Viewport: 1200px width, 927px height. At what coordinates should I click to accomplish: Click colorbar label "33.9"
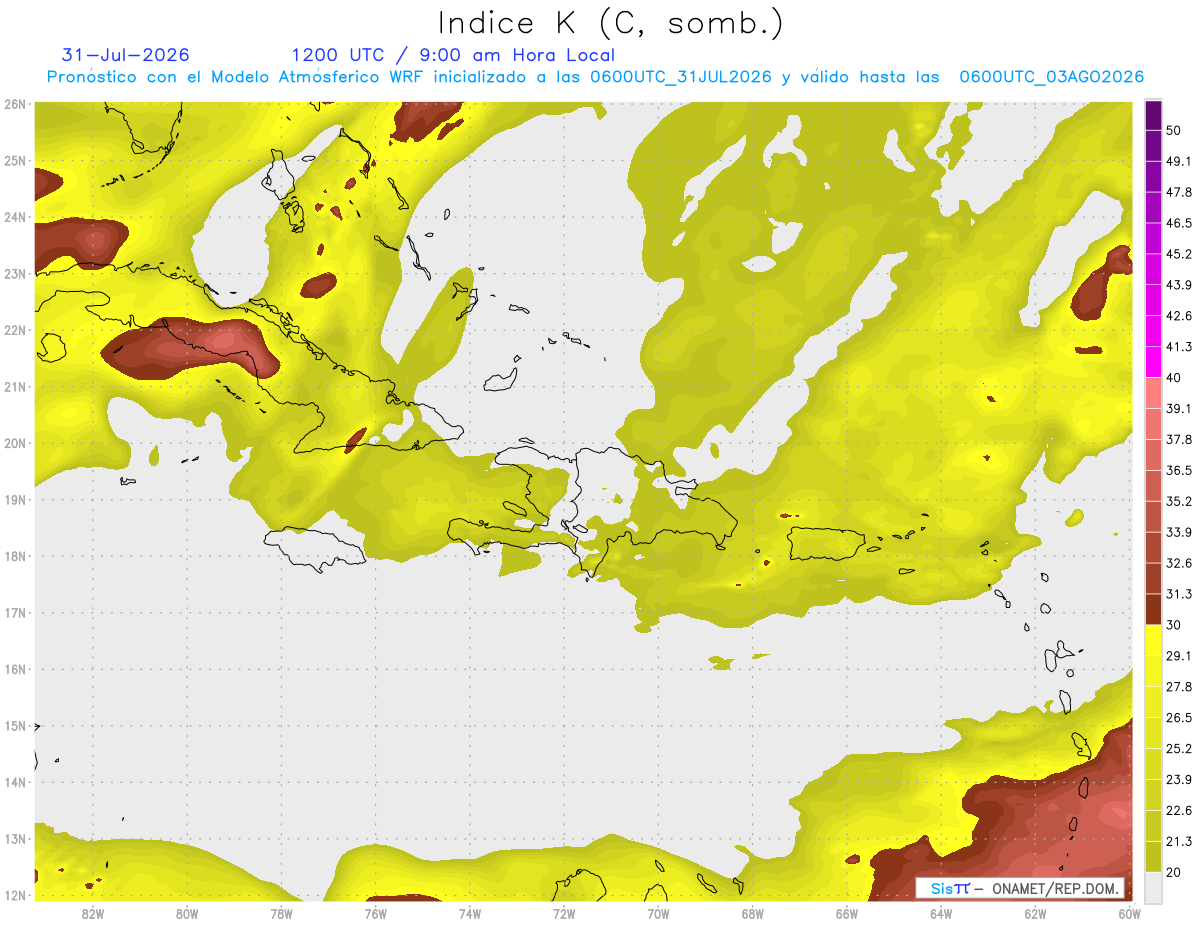coord(1179,532)
